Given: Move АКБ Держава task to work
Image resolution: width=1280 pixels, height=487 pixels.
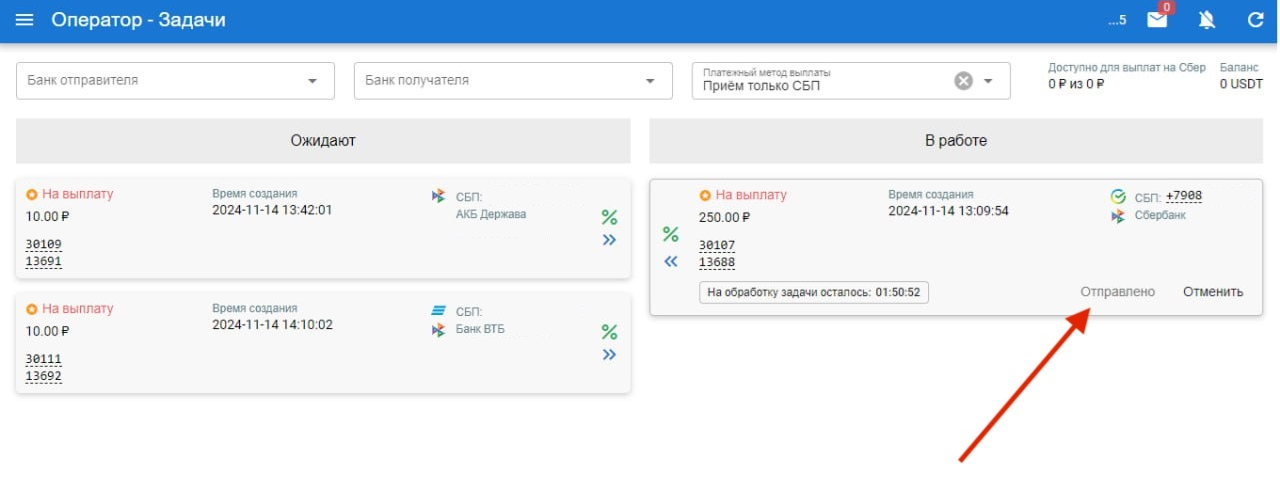Looking at the screenshot, I should tap(609, 240).
